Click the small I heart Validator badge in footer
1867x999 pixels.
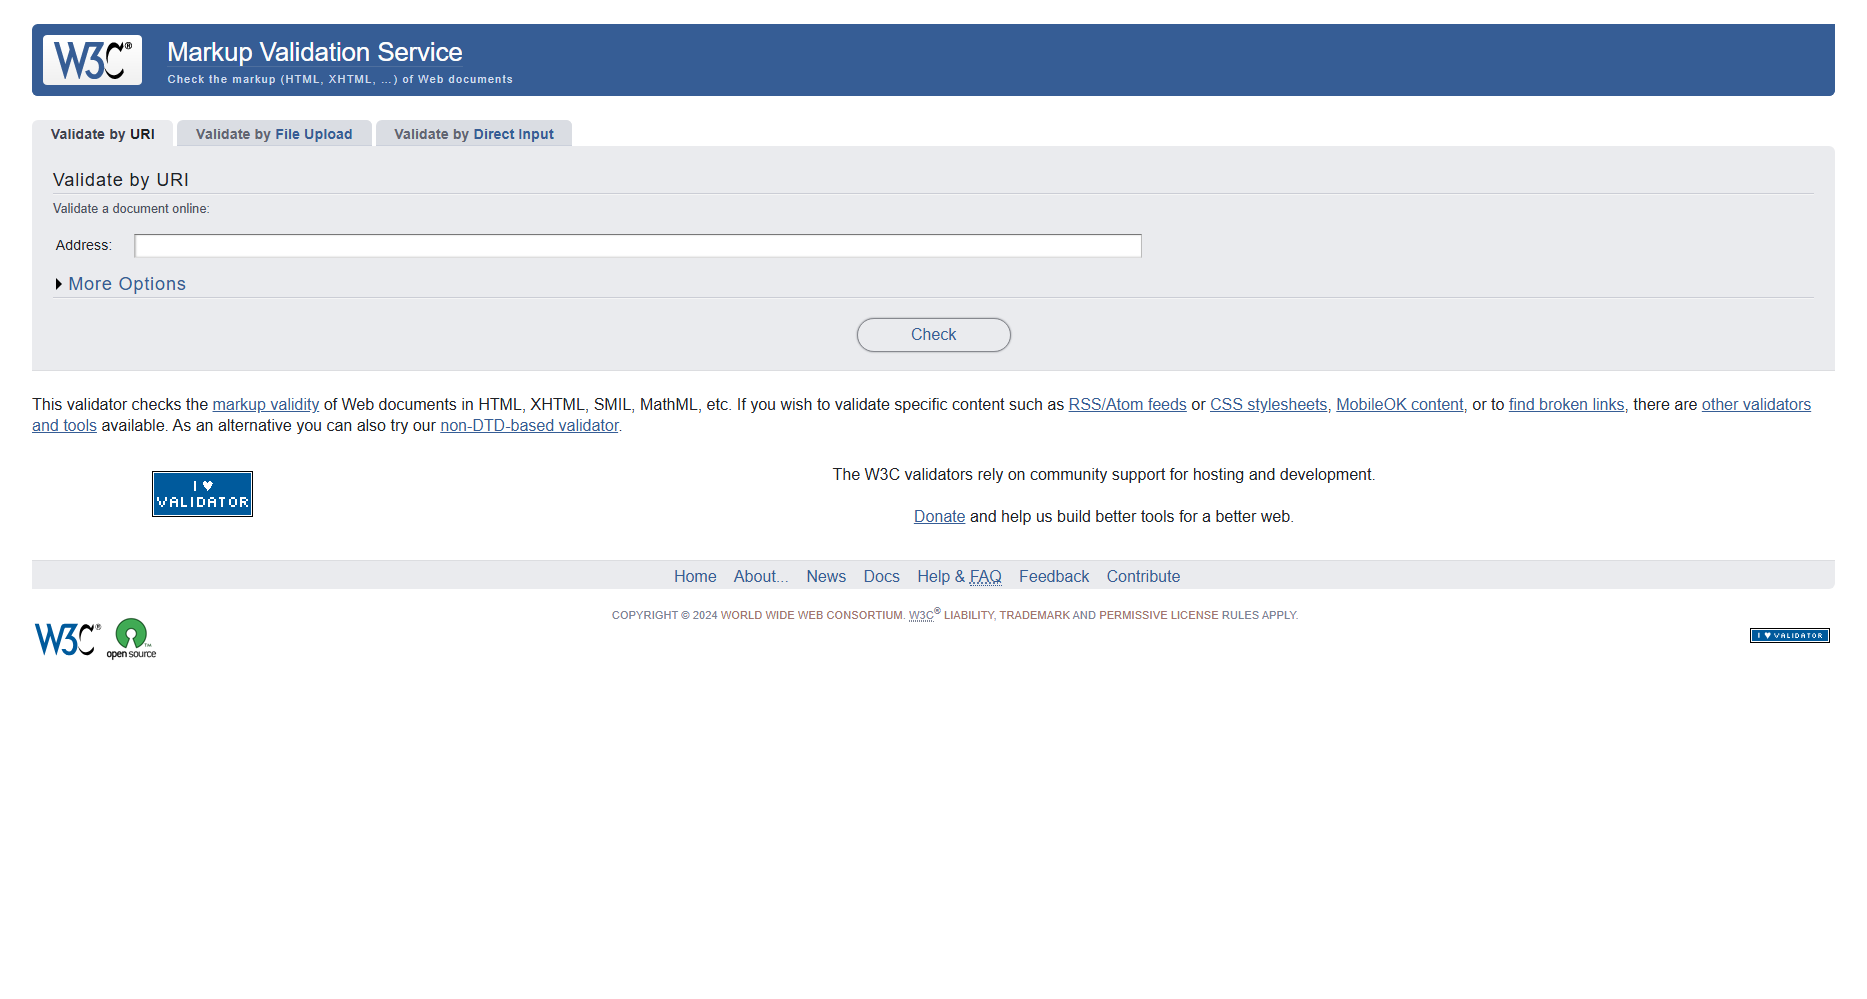pyautogui.click(x=1789, y=635)
